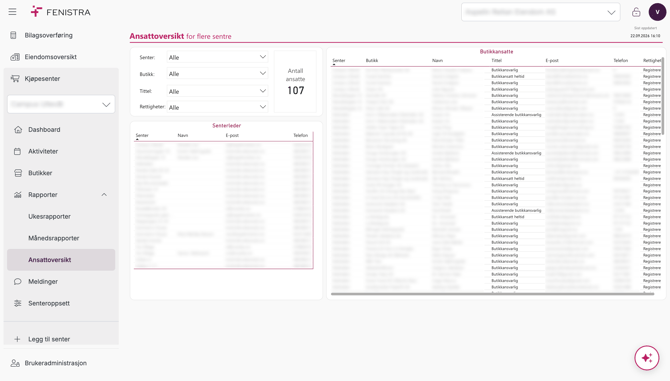The height and width of the screenshot is (381, 670).
Task: Sort Butikkansatte table by Butikk column
Action: 372,61
